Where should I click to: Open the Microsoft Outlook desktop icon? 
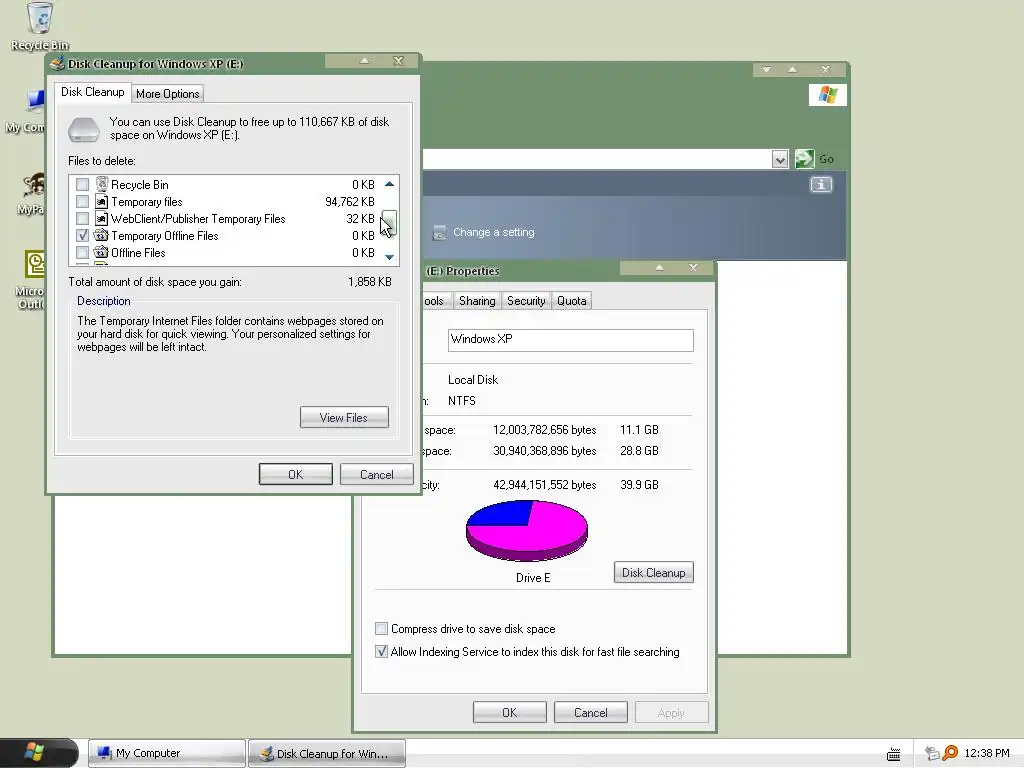tap(31, 280)
